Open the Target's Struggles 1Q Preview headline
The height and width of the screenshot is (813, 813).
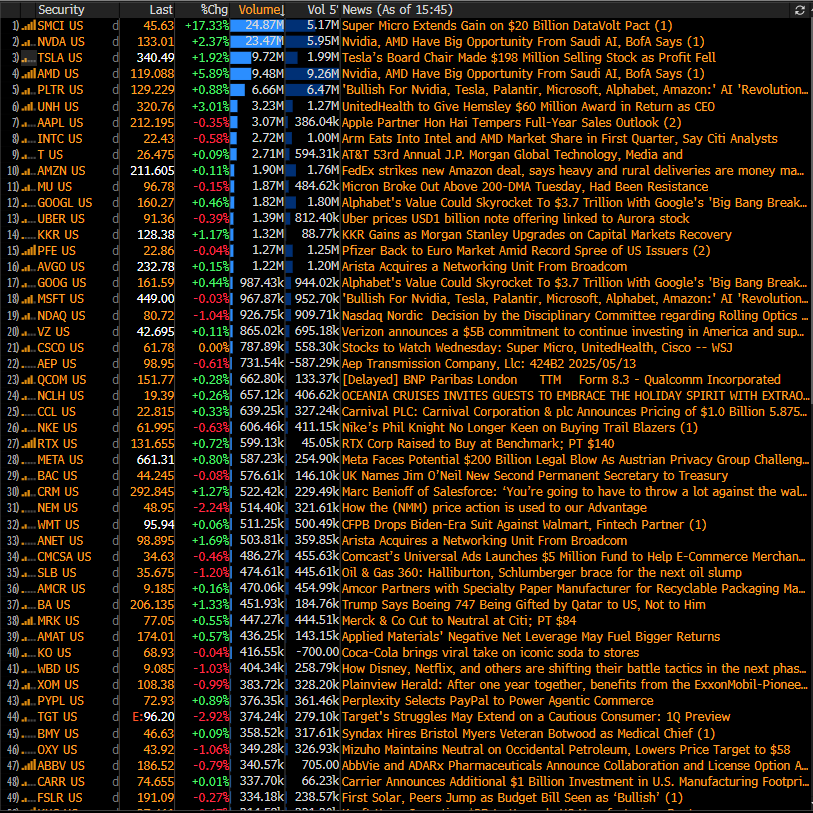pyautogui.click(x=536, y=717)
